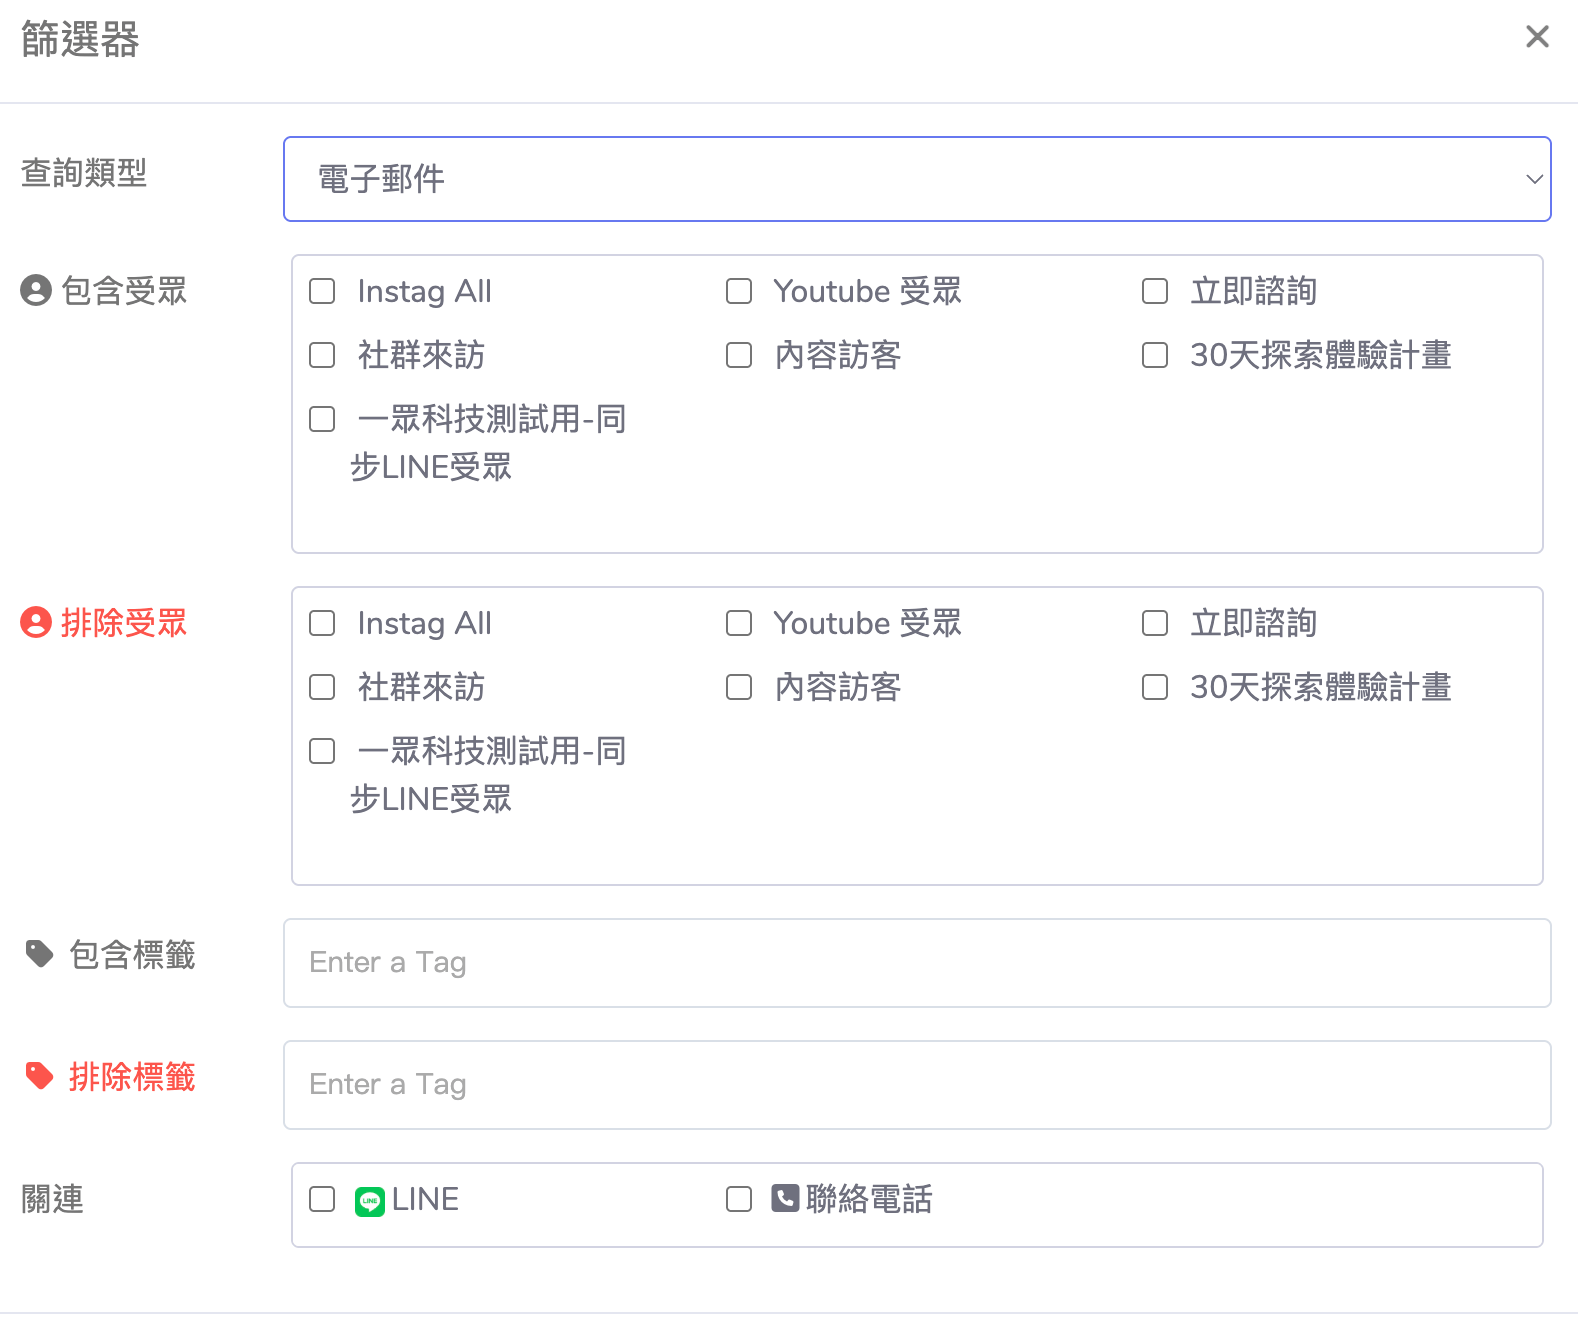This screenshot has height=1336, width=1578.
Task: Focus the 包含標籤 Enter a Tag field
Action: point(916,963)
